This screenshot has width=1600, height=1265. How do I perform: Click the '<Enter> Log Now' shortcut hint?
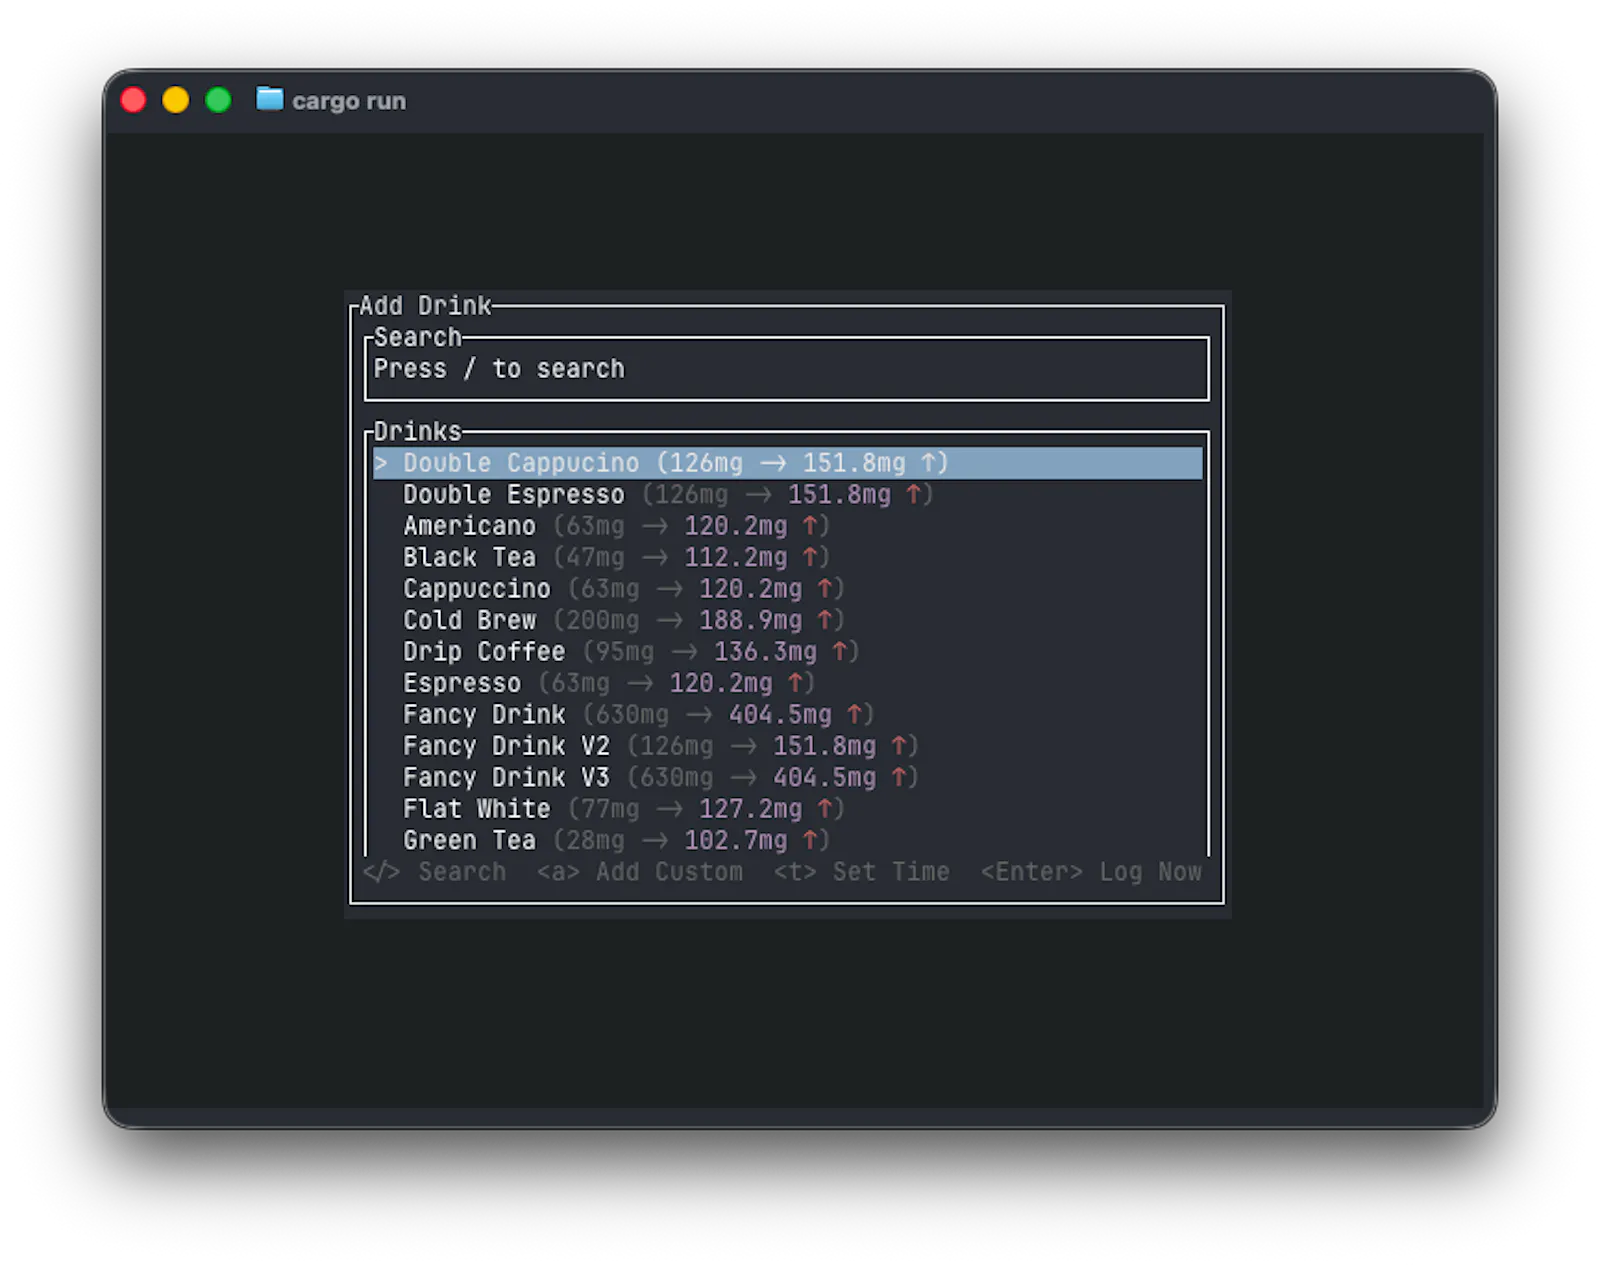point(1091,872)
